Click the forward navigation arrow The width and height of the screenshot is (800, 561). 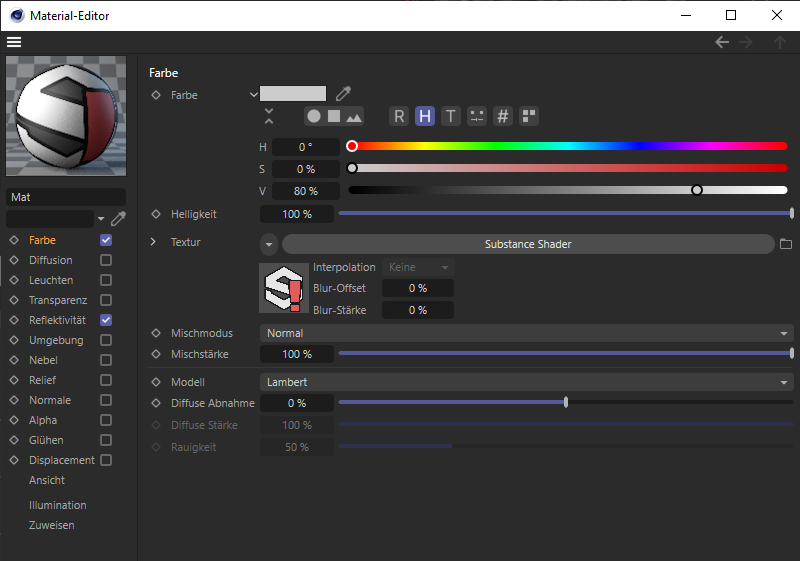click(x=746, y=42)
